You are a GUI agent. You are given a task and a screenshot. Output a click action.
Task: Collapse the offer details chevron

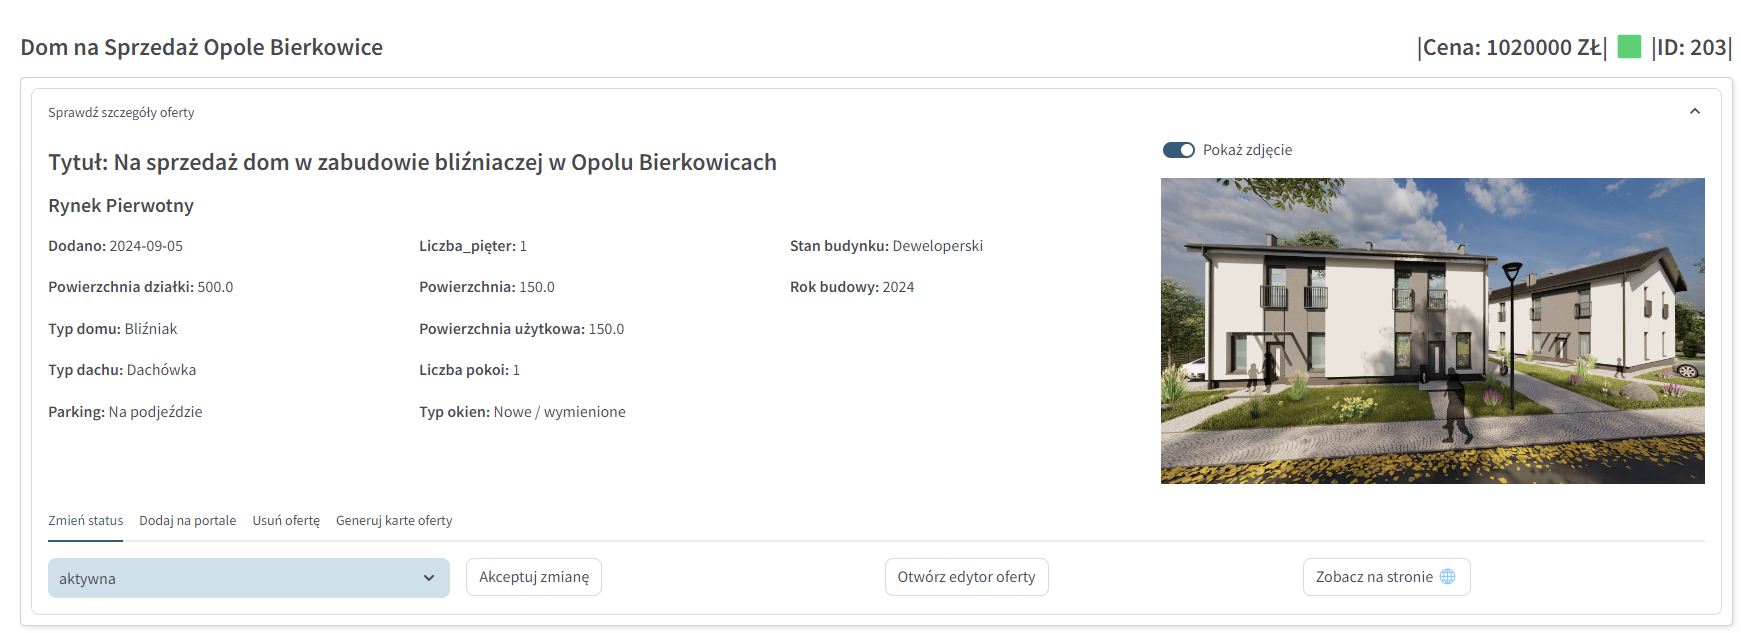click(x=1695, y=111)
